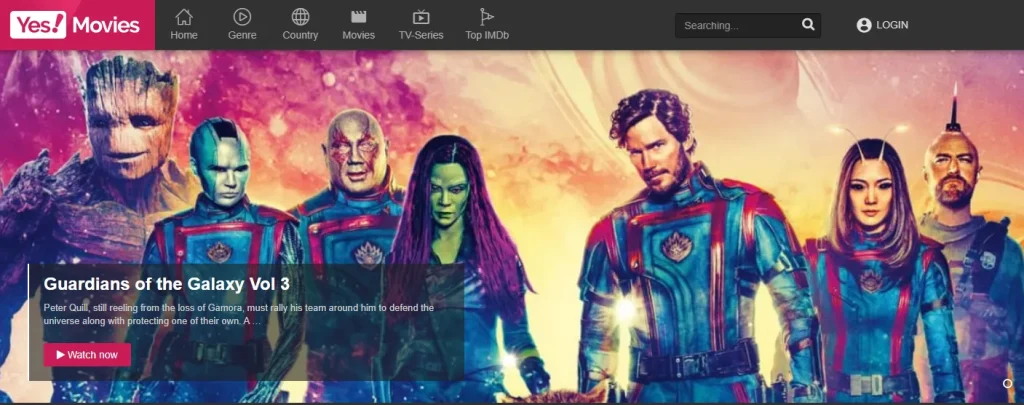Image resolution: width=1024 pixels, height=405 pixels.
Task: Click the Watch now button
Action: click(x=88, y=355)
